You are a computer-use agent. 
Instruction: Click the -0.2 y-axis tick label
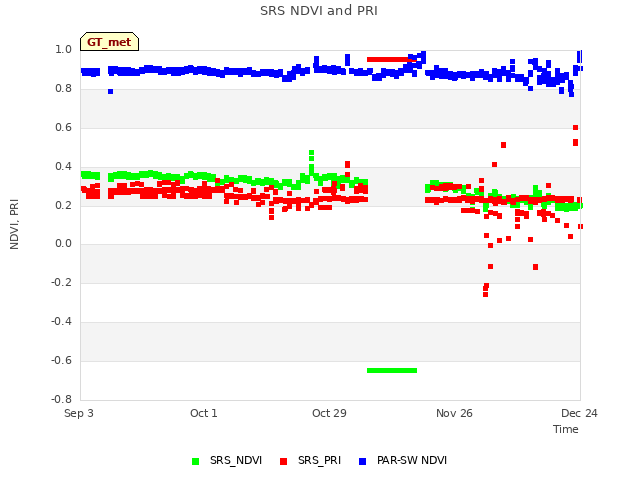pos(61,283)
